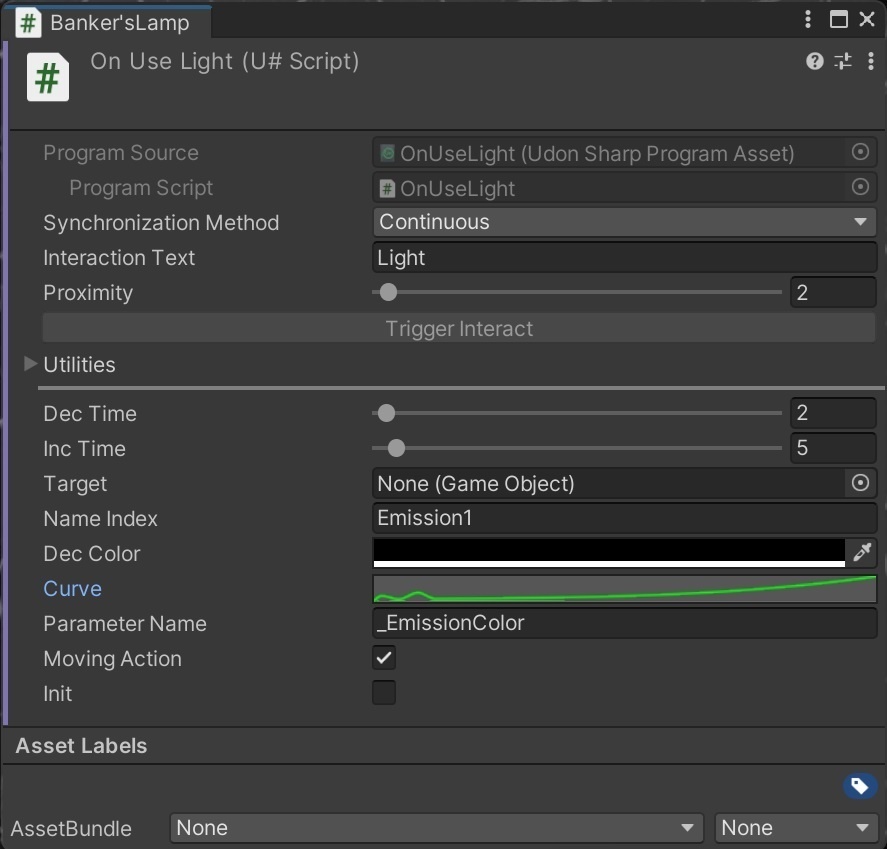Expand the Utilities foldout
The width and height of the screenshot is (887, 849).
pyautogui.click(x=31, y=364)
